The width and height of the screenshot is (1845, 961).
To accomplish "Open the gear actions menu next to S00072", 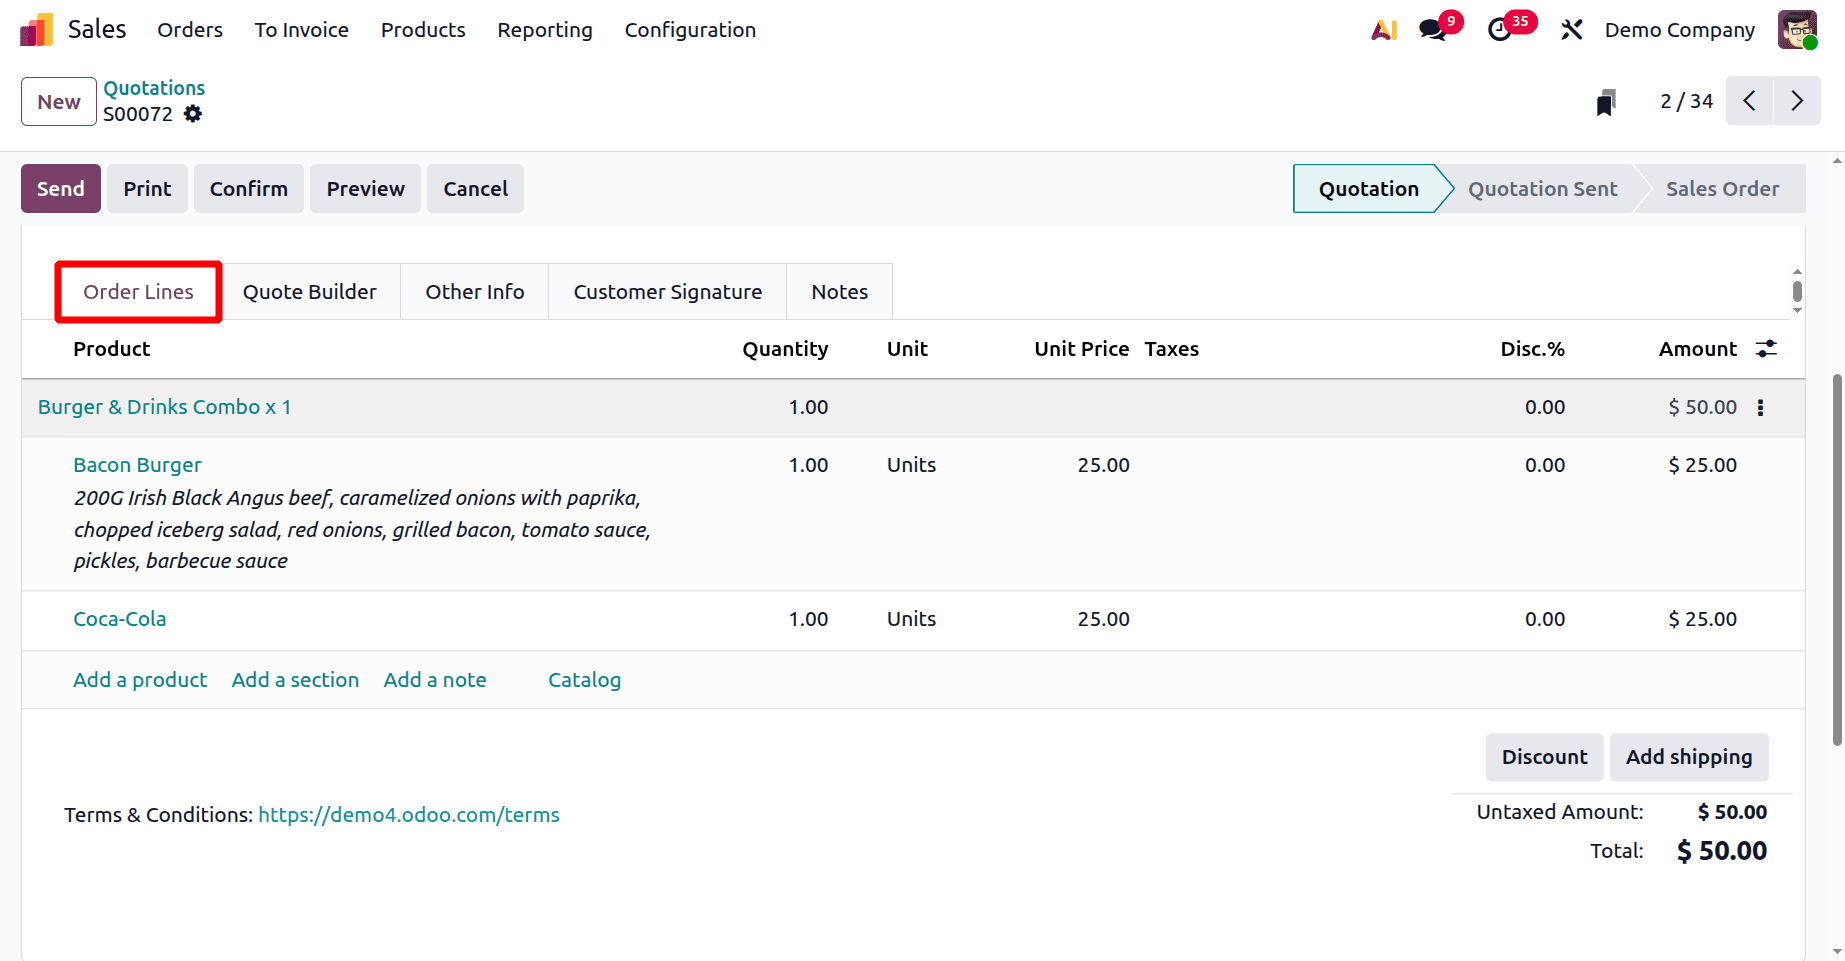I will [193, 114].
